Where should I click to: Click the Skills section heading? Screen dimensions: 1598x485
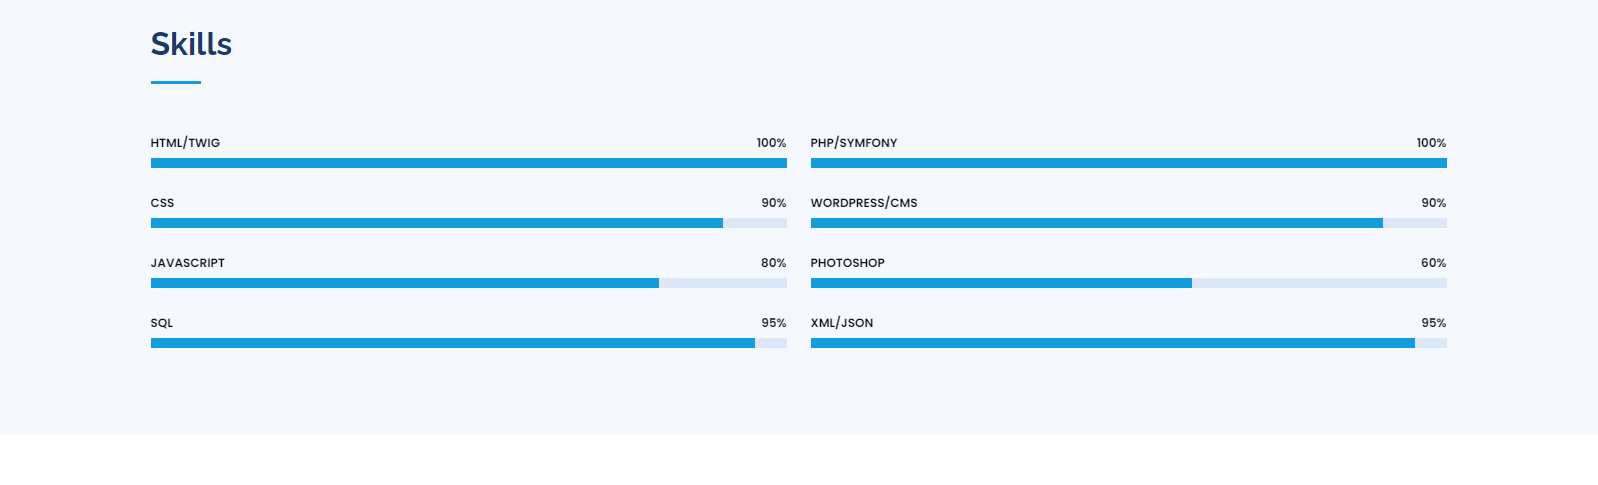click(191, 44)
